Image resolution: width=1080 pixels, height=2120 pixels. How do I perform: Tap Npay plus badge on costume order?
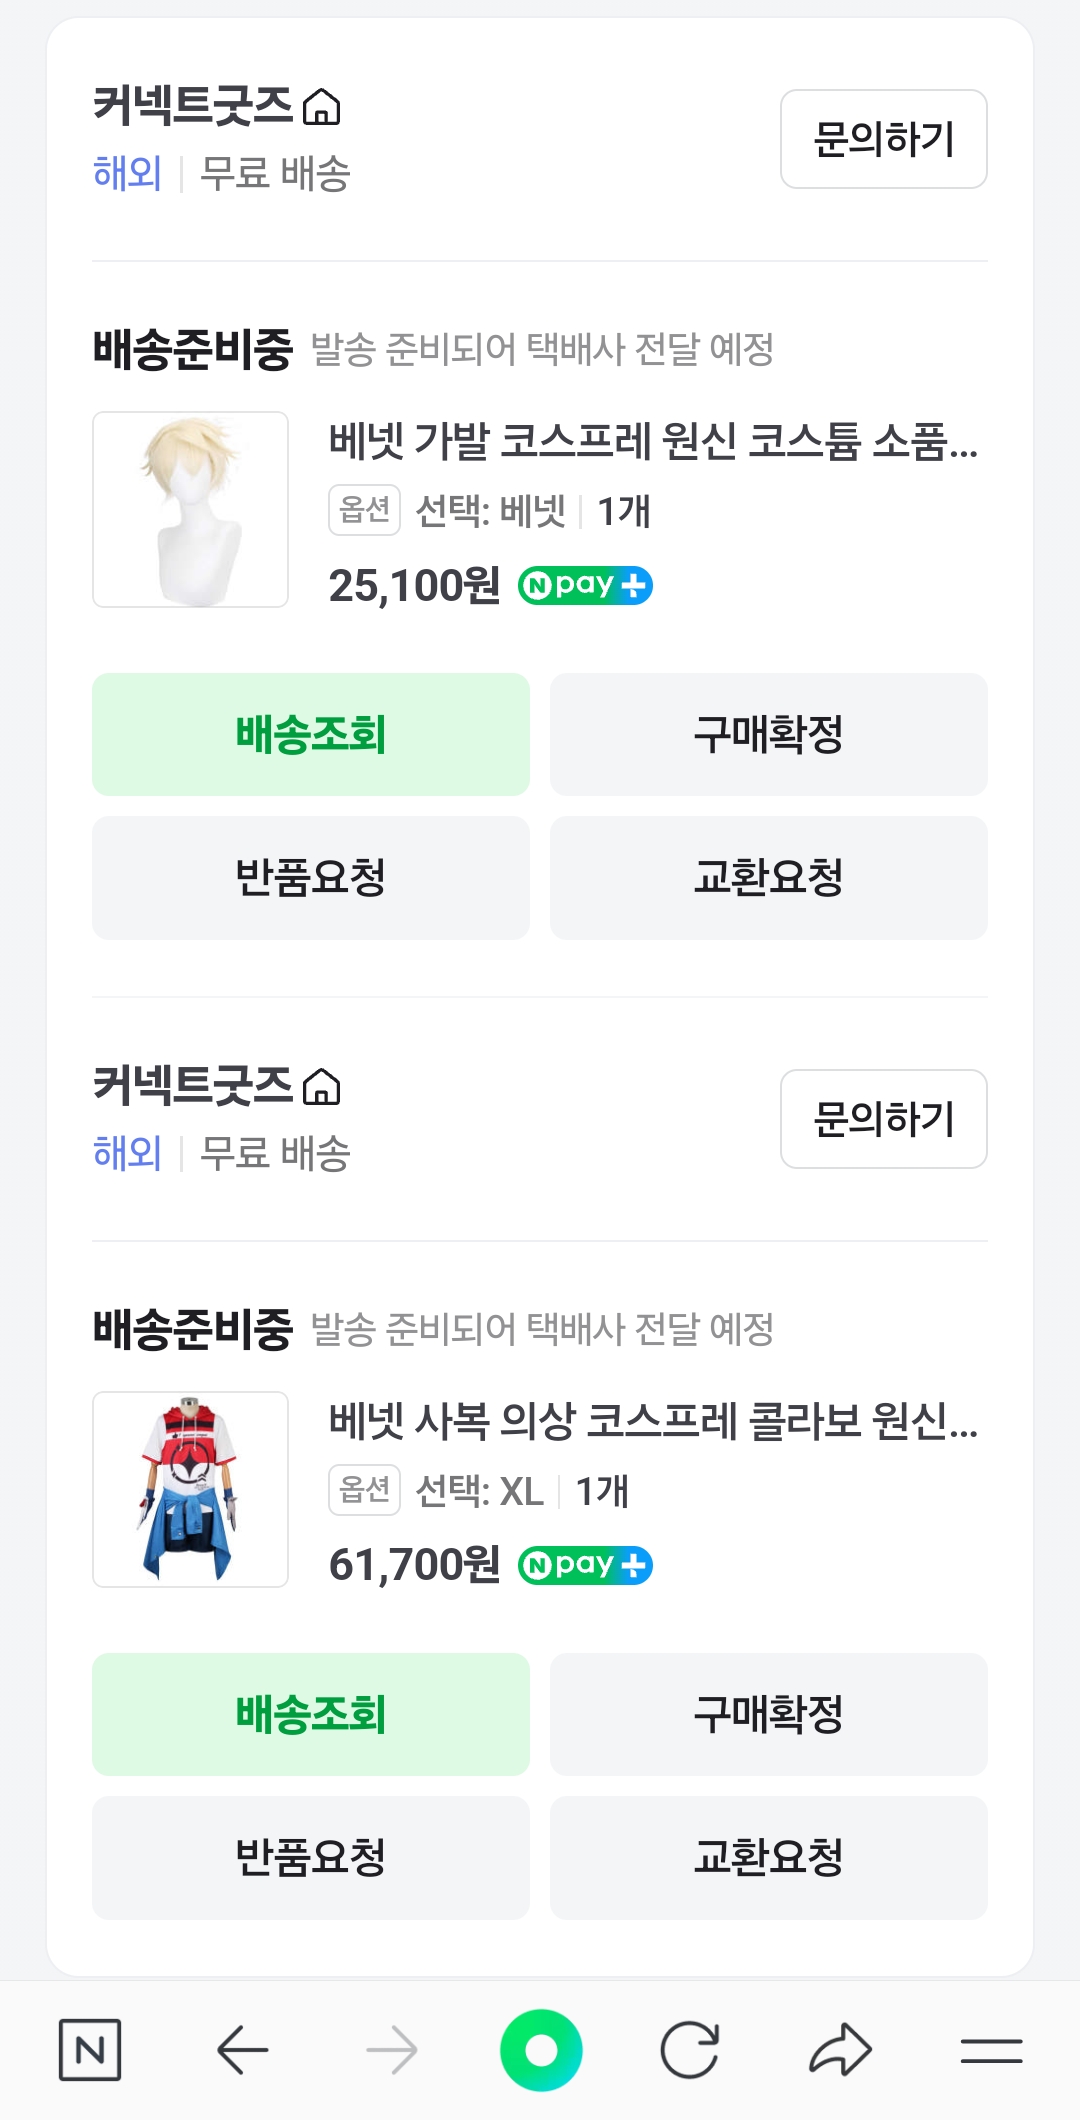[x=585, y=1565]
